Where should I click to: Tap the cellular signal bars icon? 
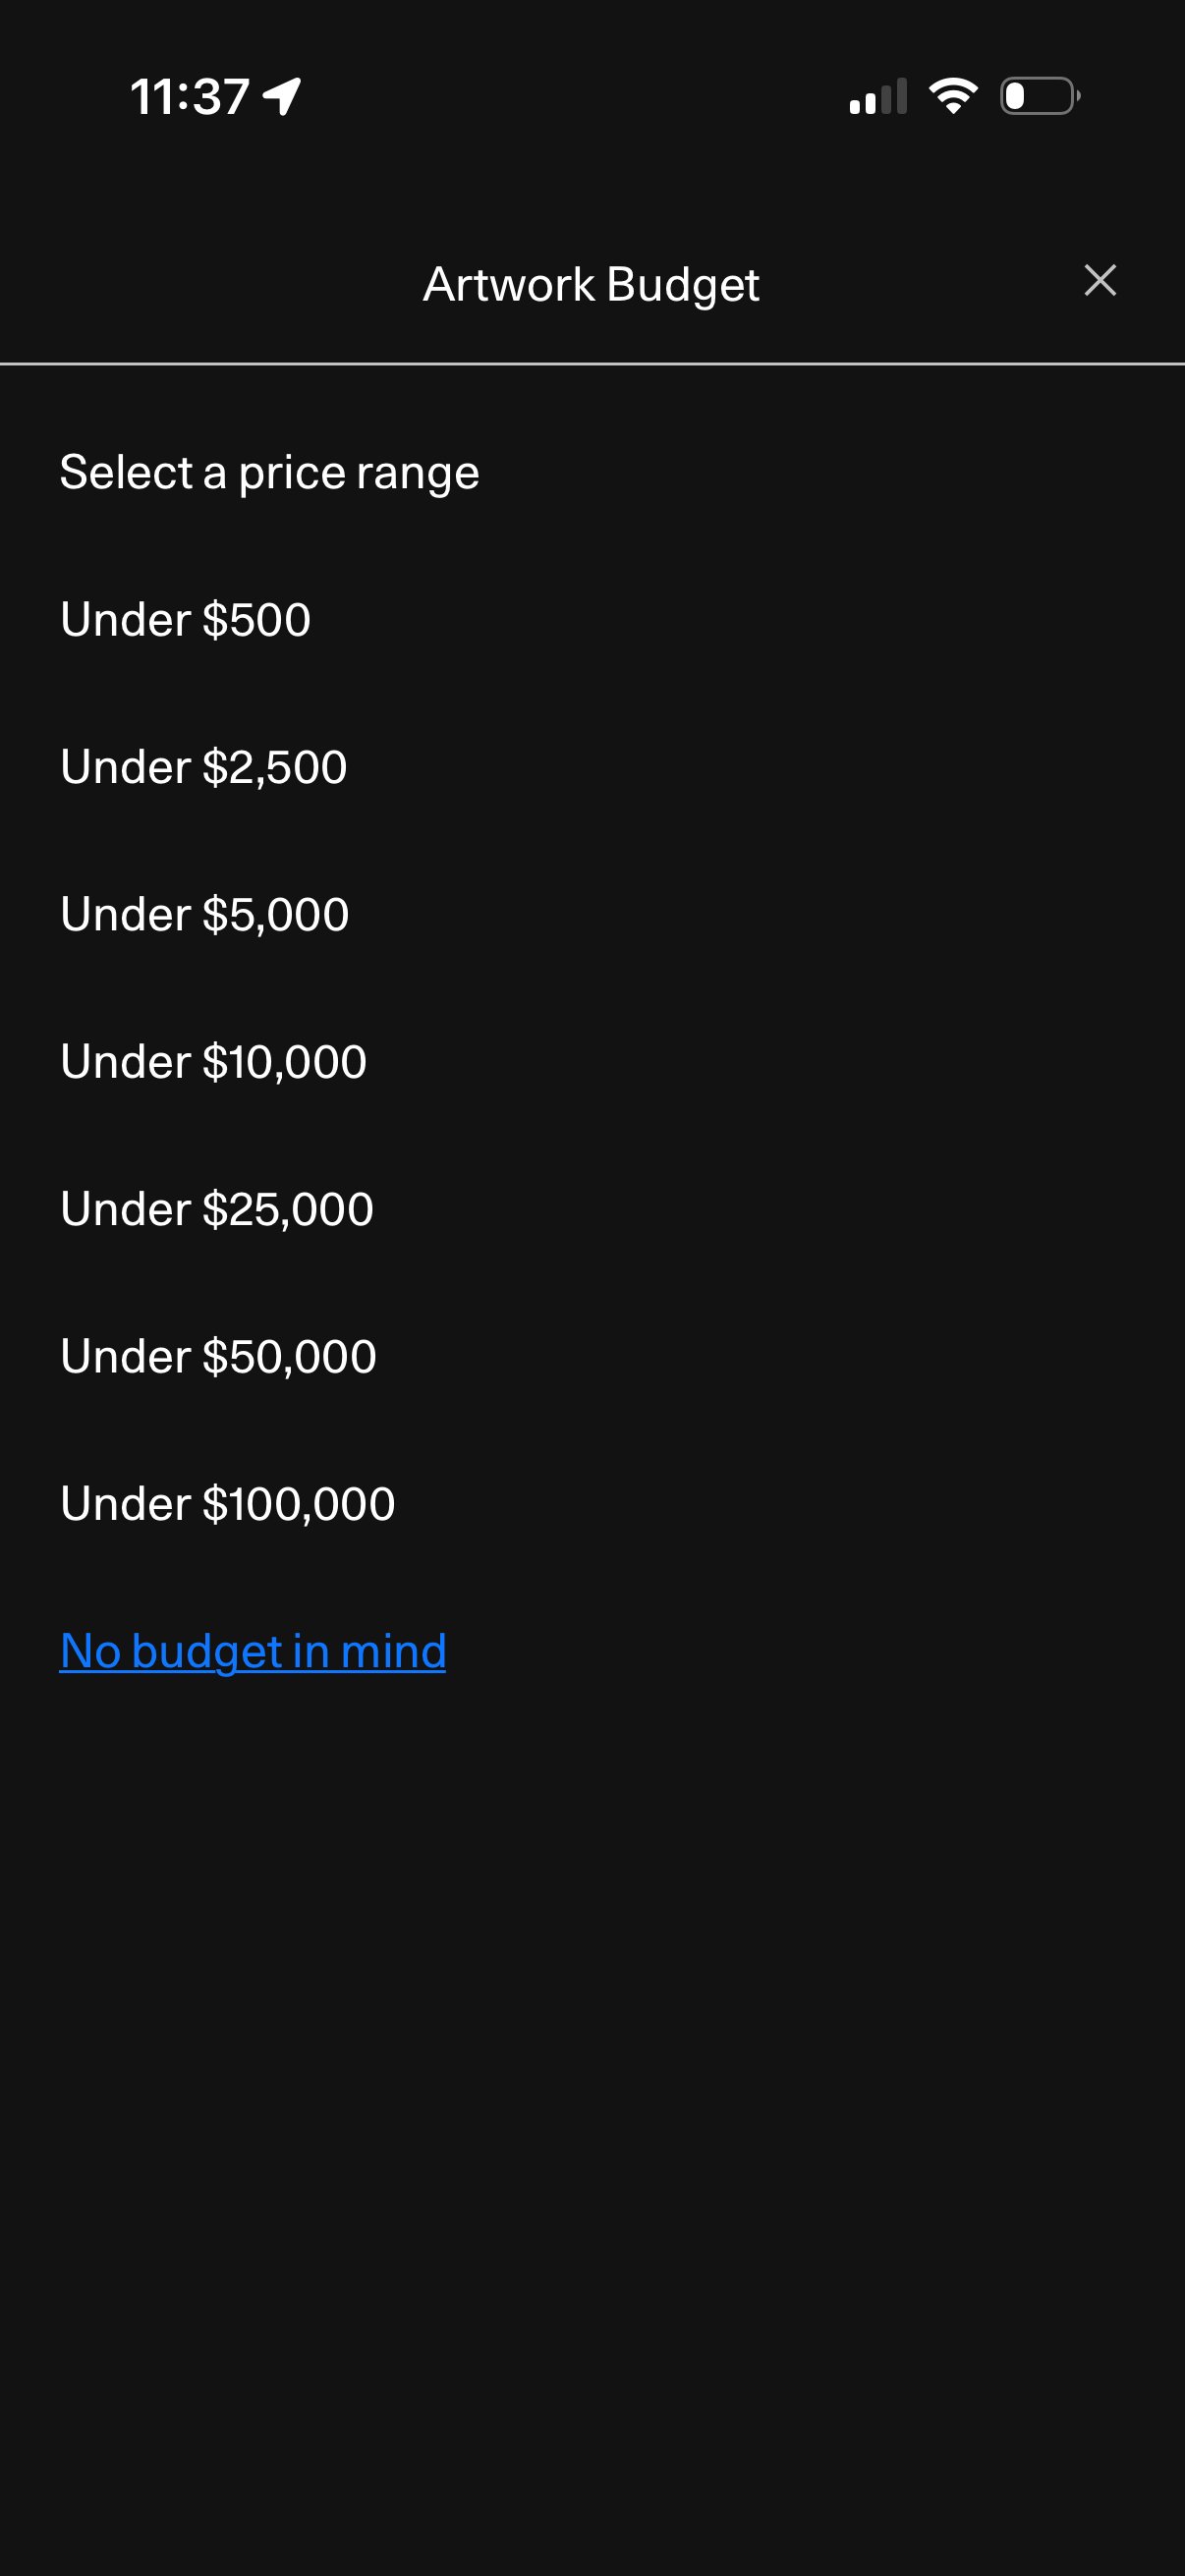pyautogui.click(x=877, y=97)
